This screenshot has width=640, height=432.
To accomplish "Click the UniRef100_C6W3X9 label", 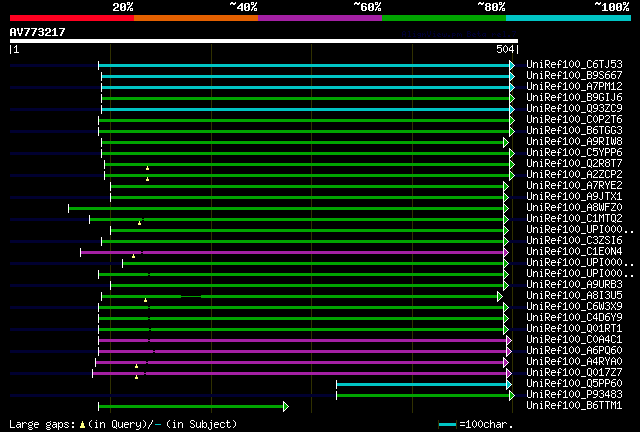I will tap(574, 307).
